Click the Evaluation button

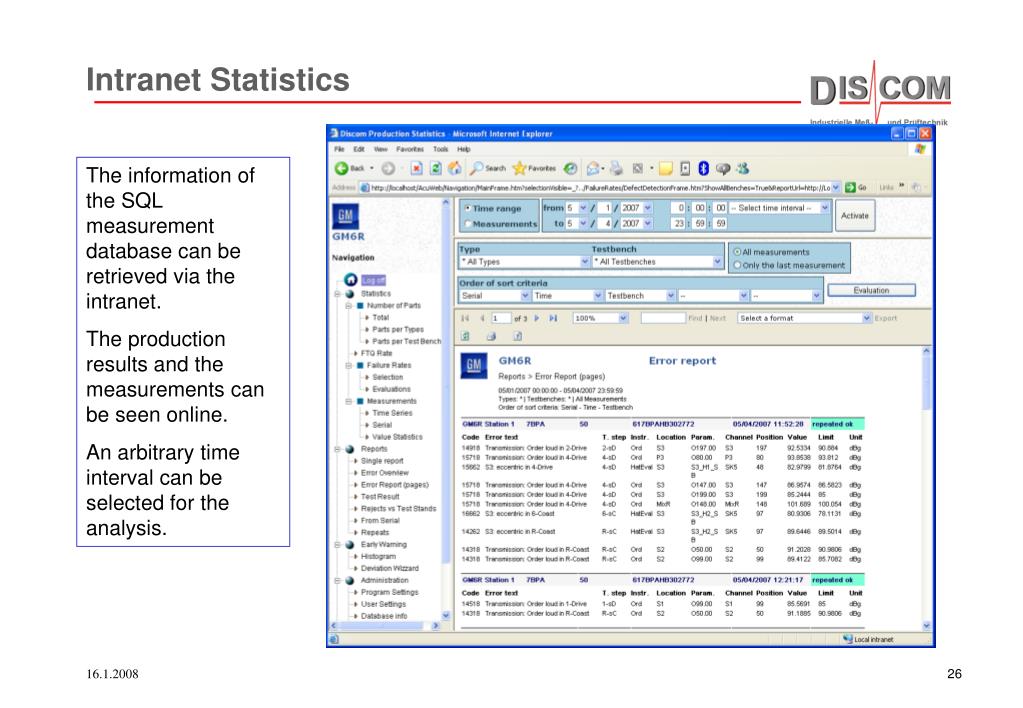(x=872, y=290)
